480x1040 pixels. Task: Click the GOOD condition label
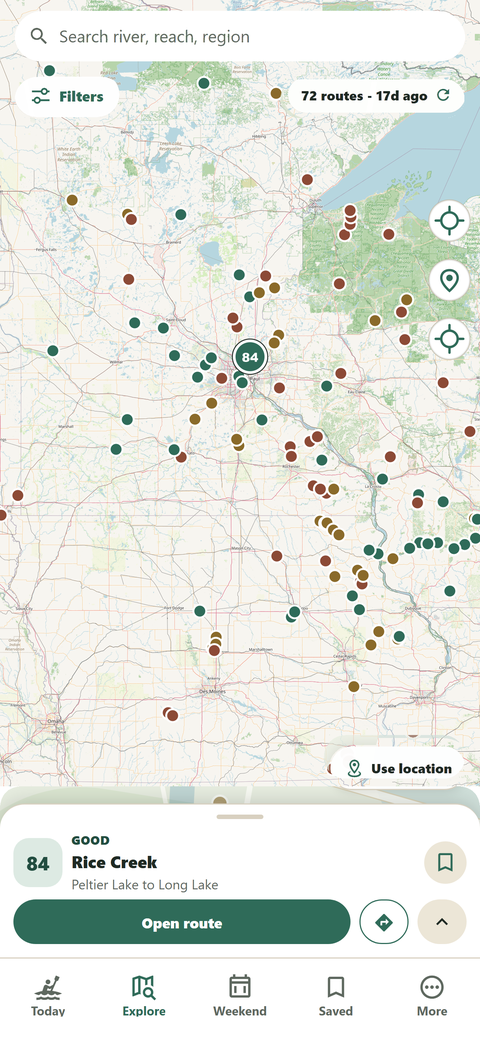tap(91, 840)
